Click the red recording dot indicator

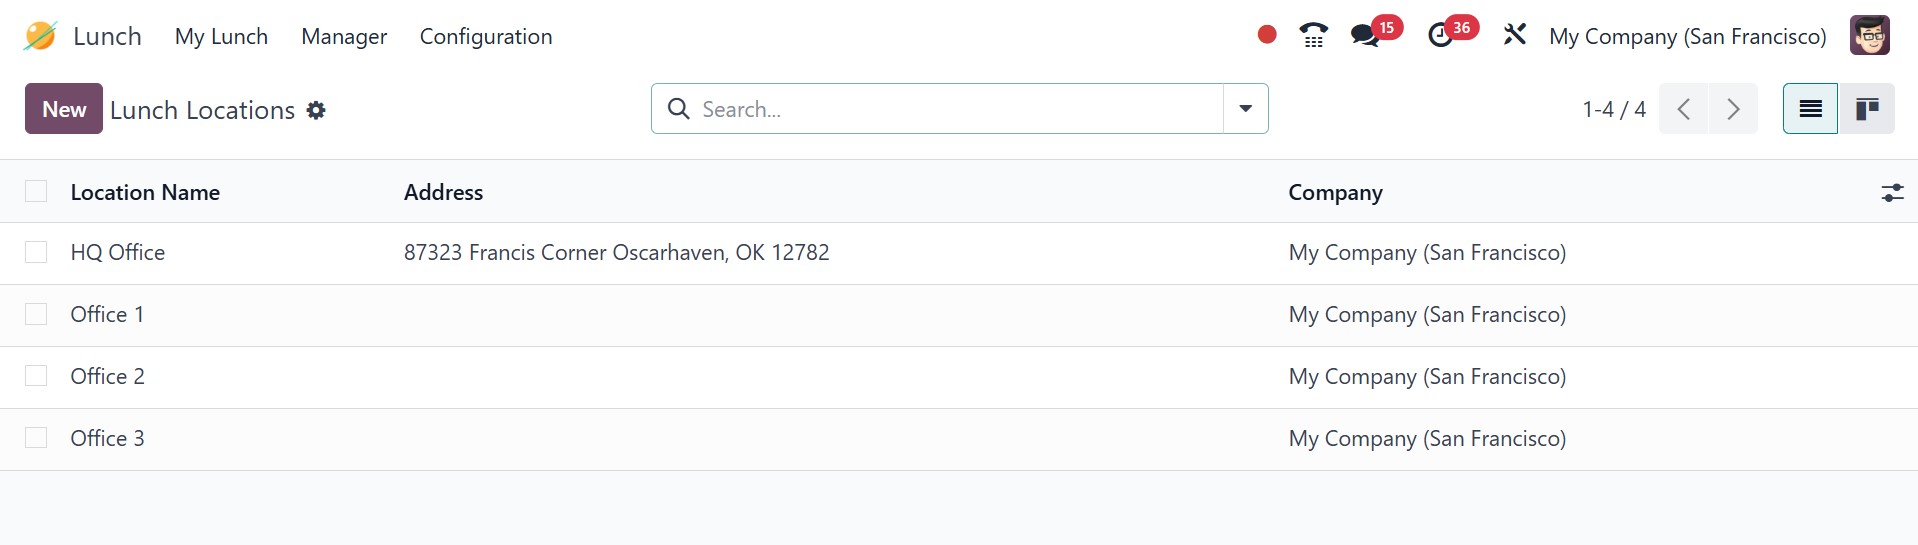point(1267,35)
